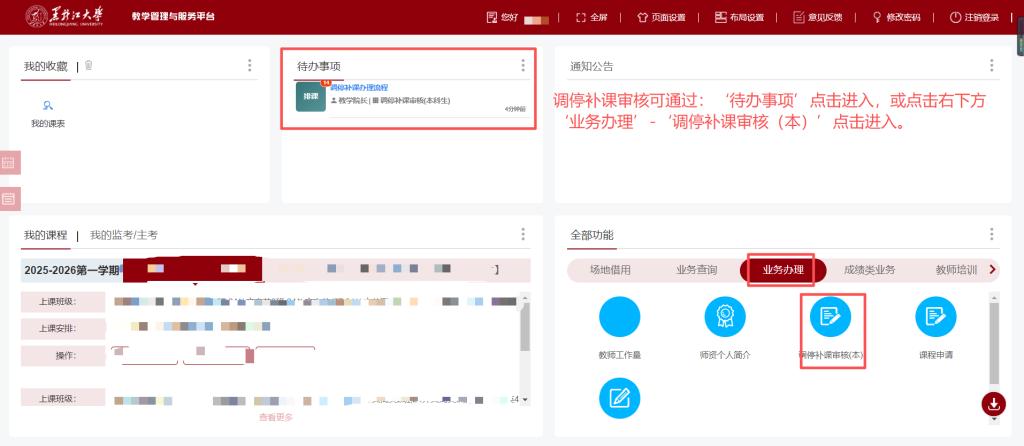Open 布局设置 layout settings
The width and height of the screenshot is (1024, 446).
[x=739, y=17]
